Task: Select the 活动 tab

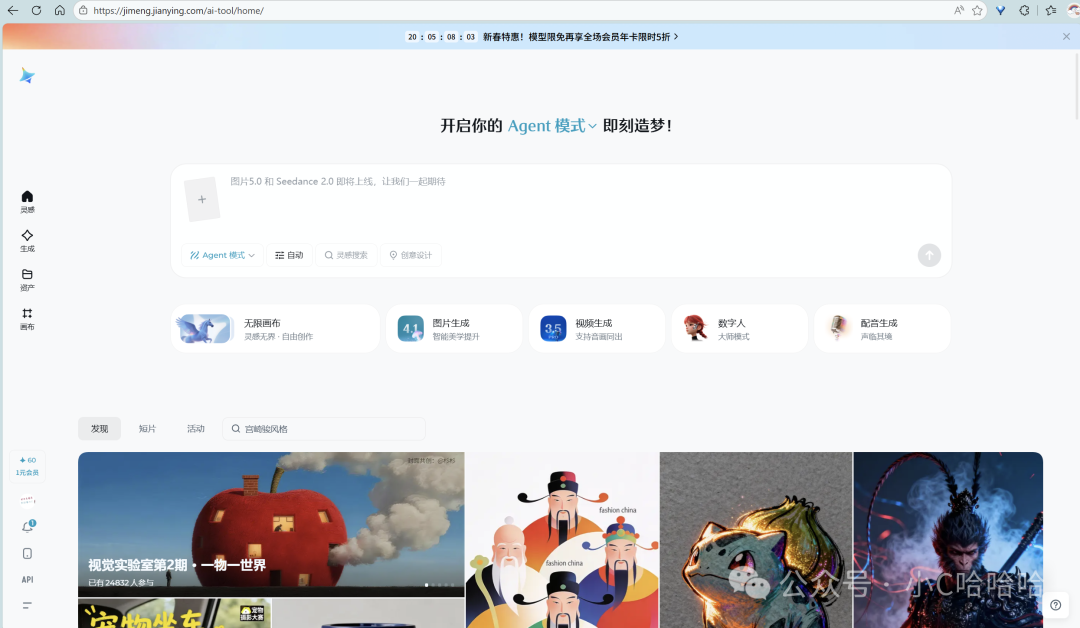Action: tap(196, 428)
